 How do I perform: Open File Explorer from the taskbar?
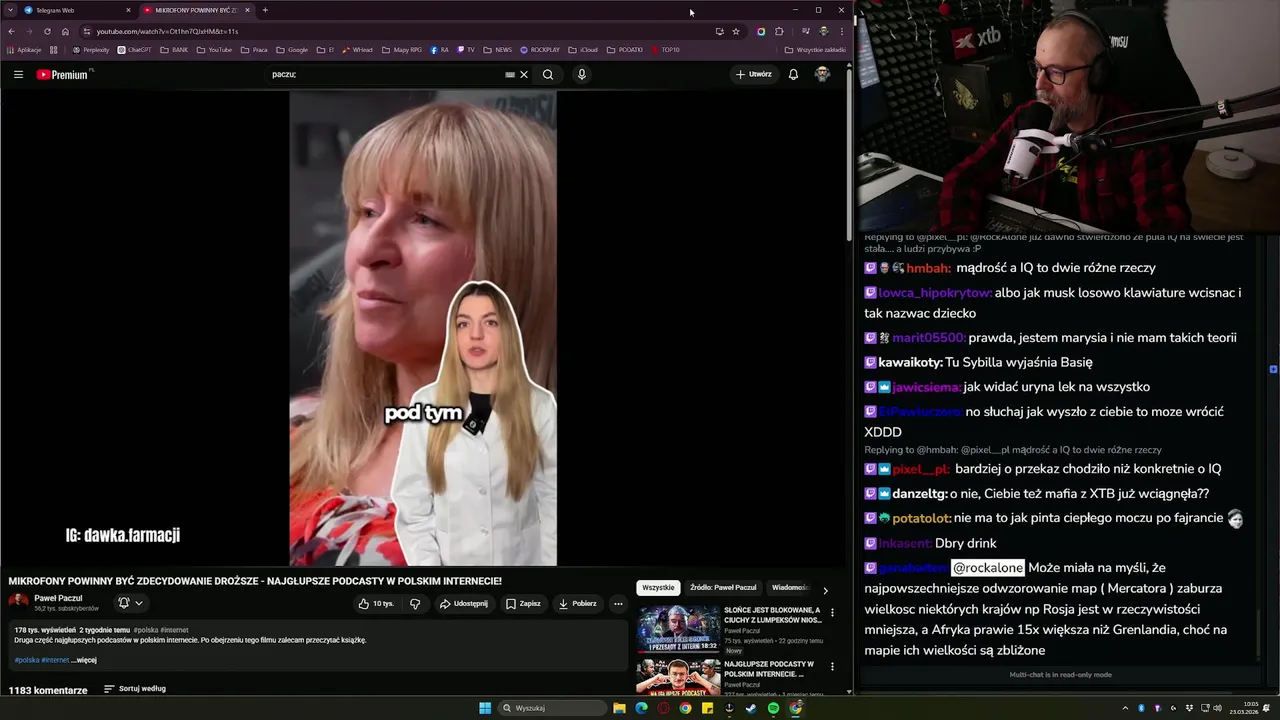619,708
